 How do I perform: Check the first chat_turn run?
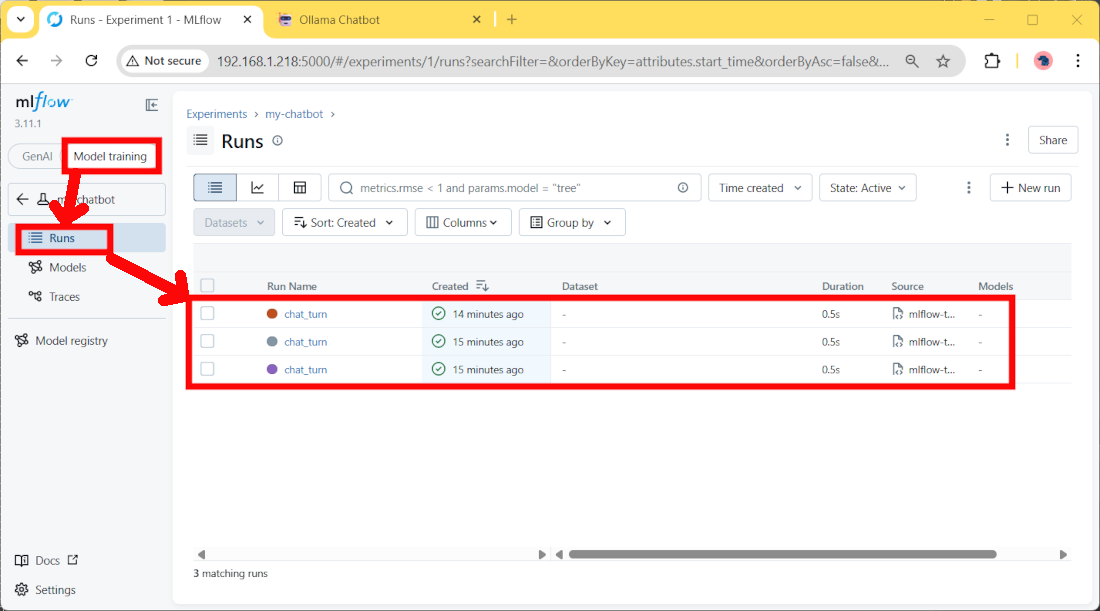coord(207,313)
